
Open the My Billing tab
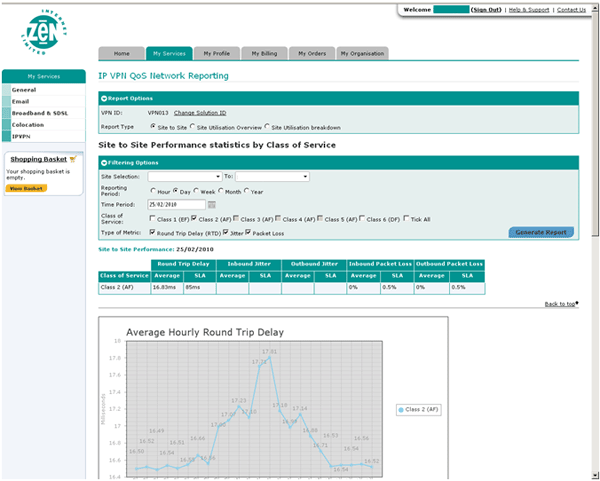264,54
